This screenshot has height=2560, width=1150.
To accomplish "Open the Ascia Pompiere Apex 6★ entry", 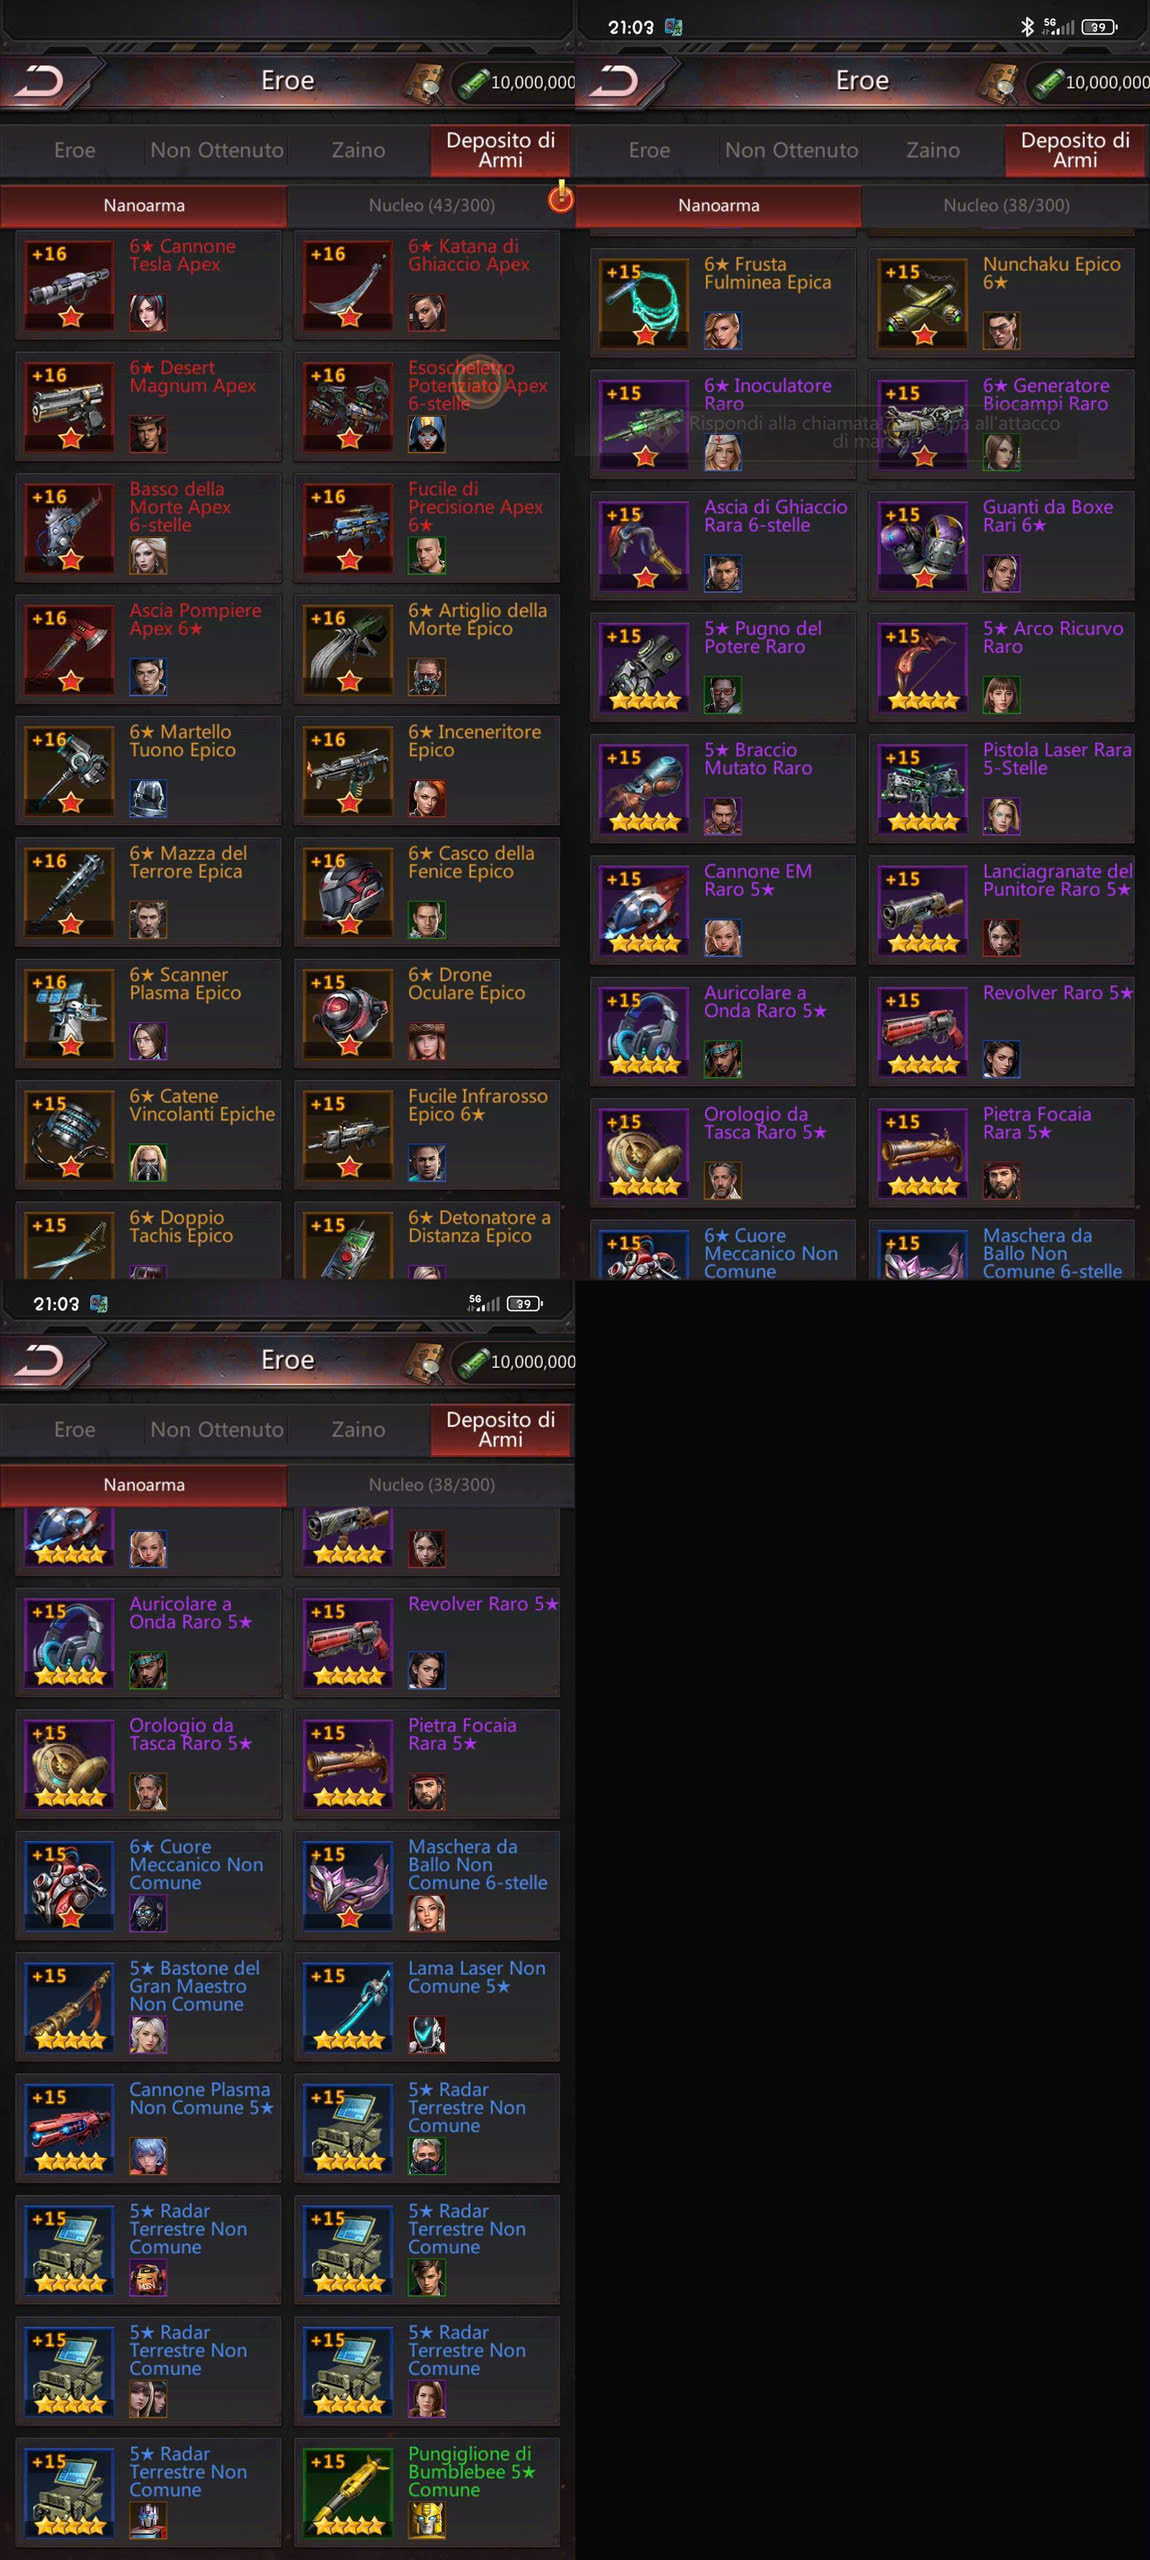I will click(148, 649).
